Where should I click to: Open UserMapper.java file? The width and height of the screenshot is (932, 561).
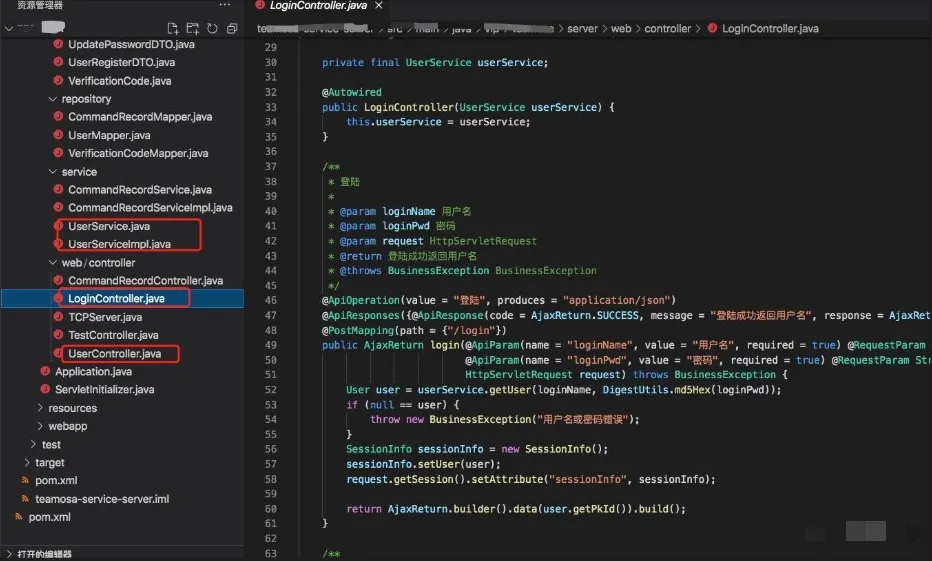[x=109, y=135]
